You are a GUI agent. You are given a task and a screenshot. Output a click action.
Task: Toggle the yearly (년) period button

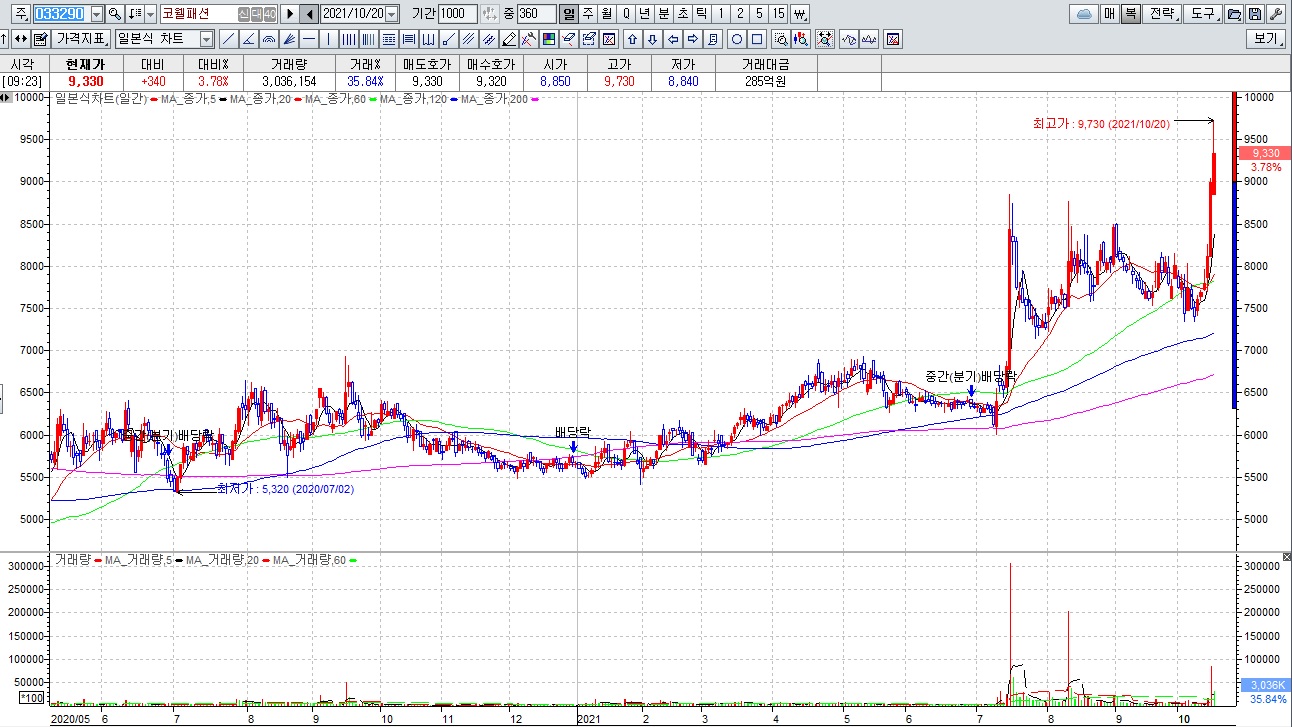click(x=644, y=14)
